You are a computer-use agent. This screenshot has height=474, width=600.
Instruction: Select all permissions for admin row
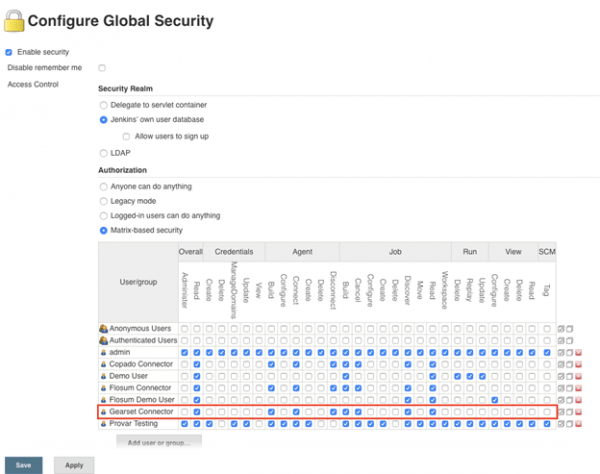point(561,353)
